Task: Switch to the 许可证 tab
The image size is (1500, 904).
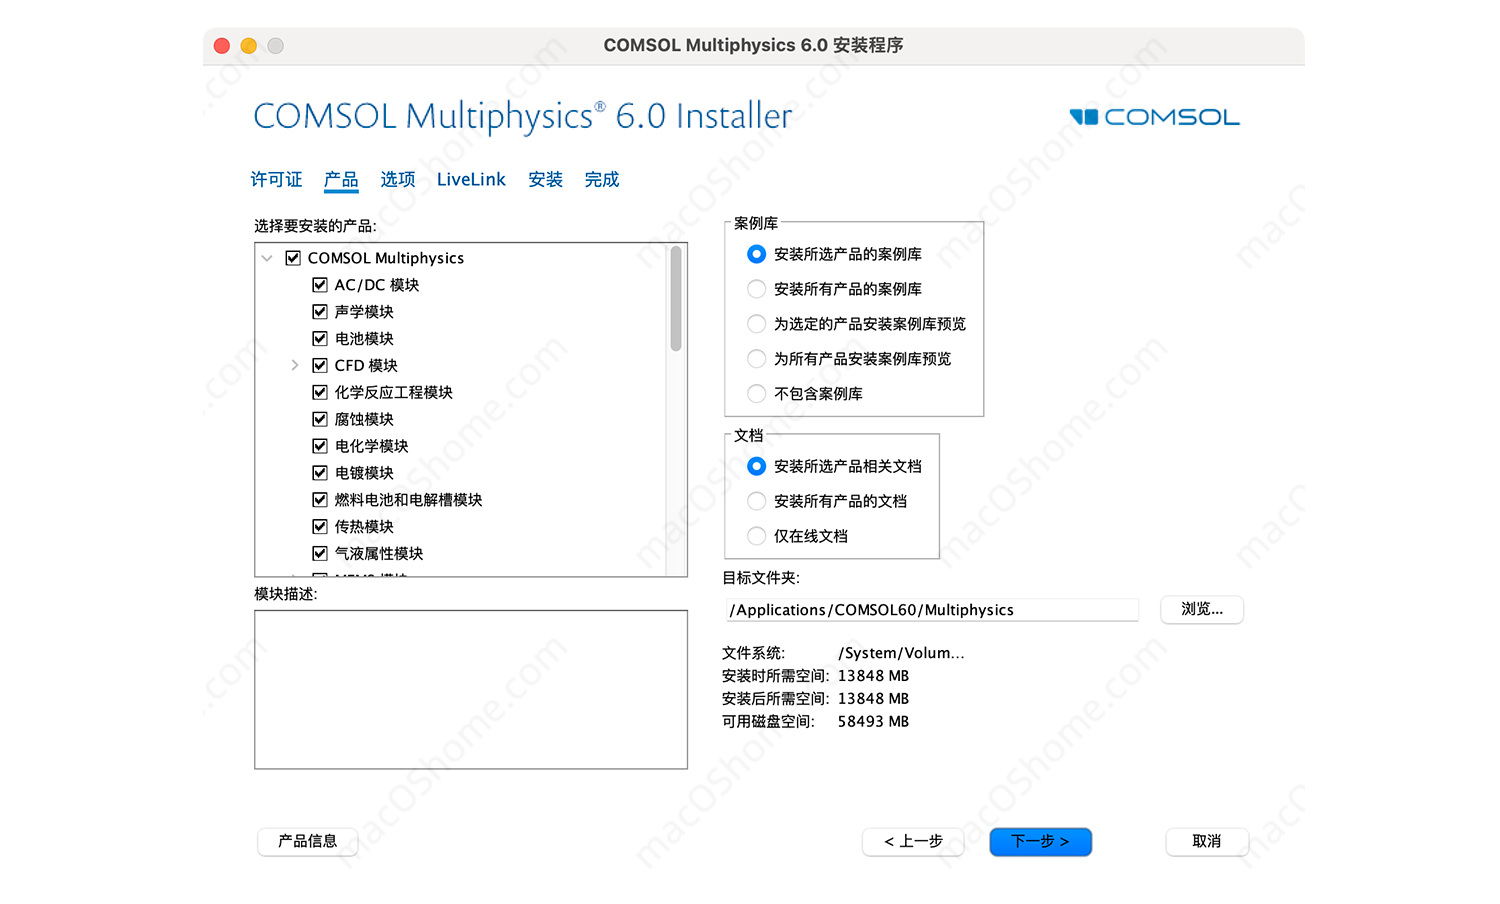Action: pos(276,179)
